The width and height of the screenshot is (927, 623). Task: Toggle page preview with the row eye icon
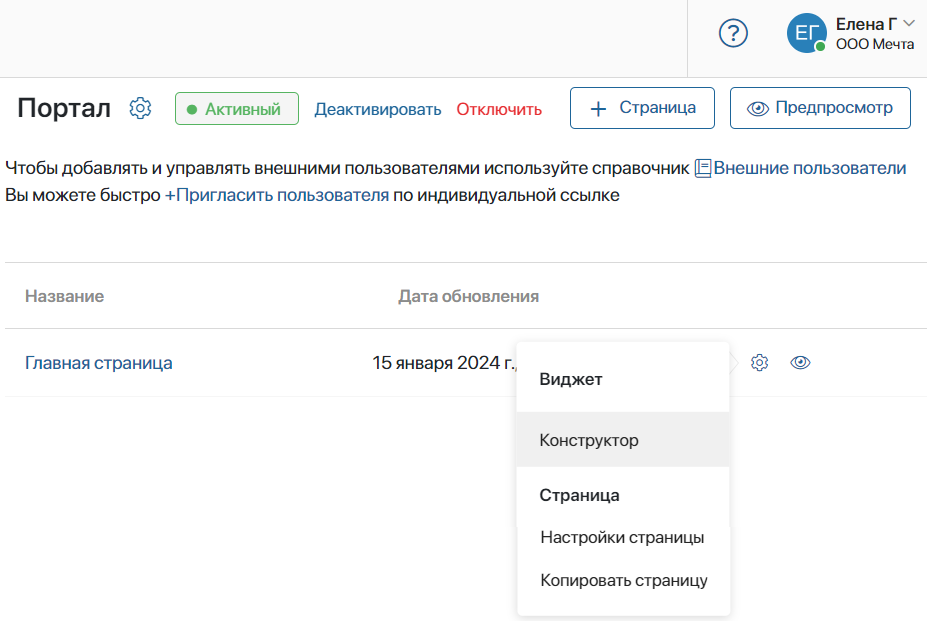click(x=800, y=362)
